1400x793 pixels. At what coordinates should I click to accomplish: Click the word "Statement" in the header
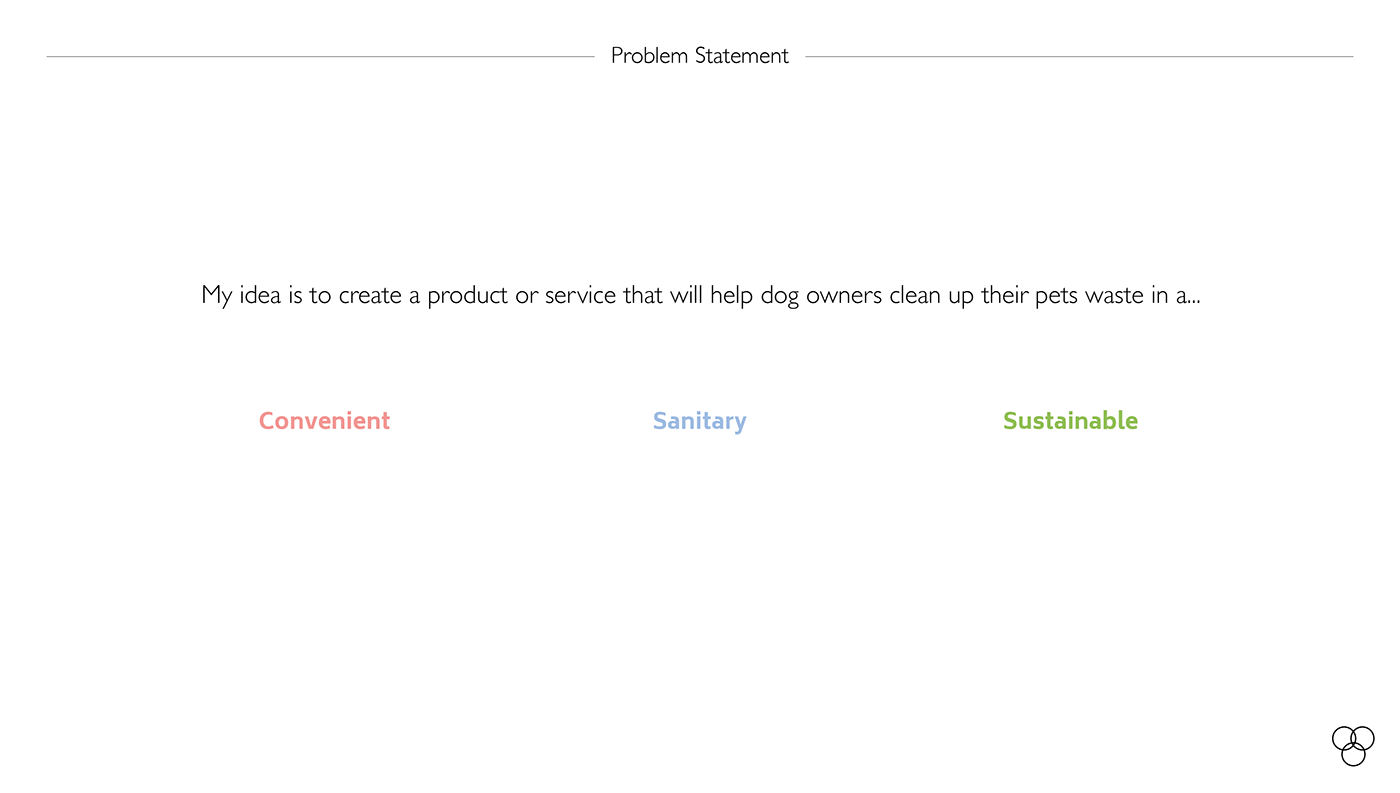[742, 56]
